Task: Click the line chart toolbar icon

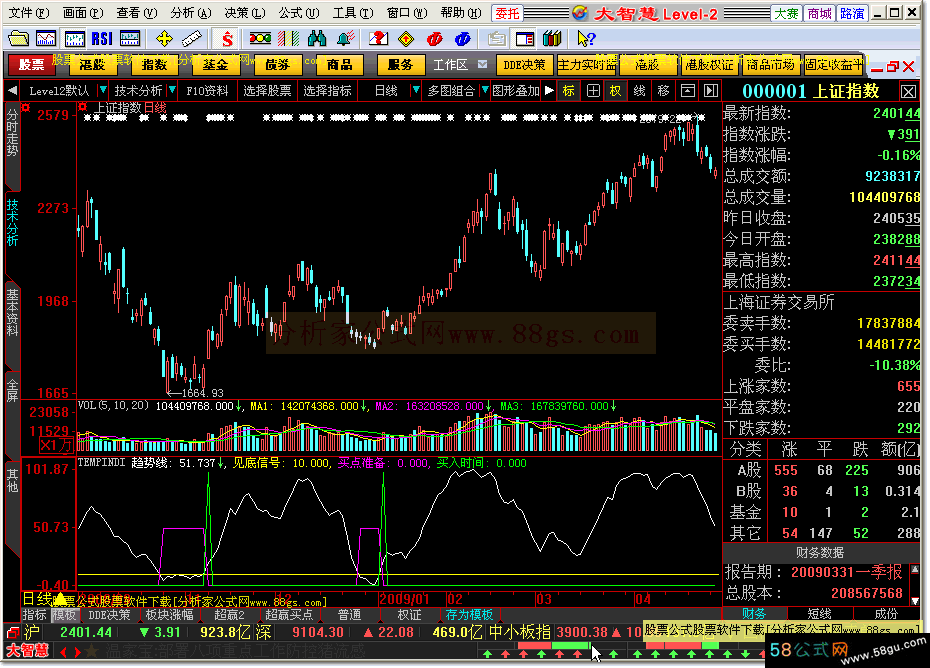Action: 46,39
